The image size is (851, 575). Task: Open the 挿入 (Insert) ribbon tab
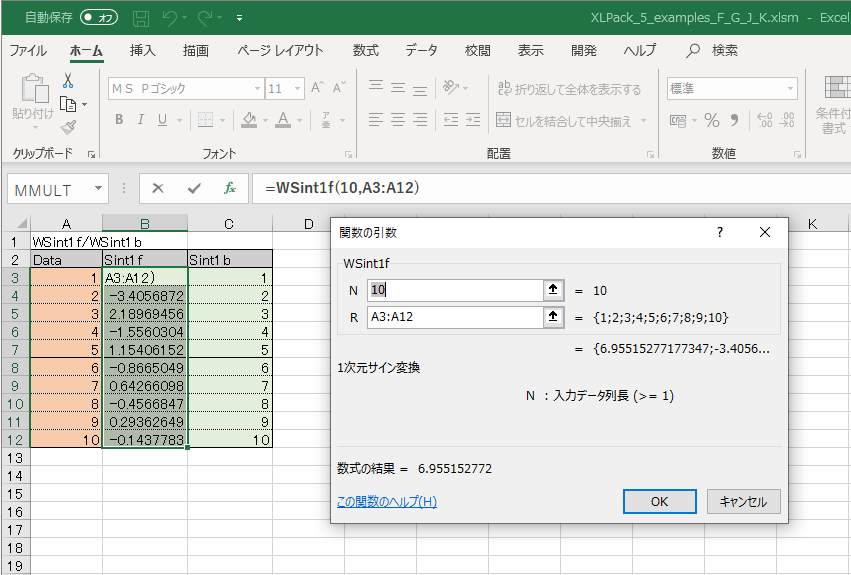143,50
